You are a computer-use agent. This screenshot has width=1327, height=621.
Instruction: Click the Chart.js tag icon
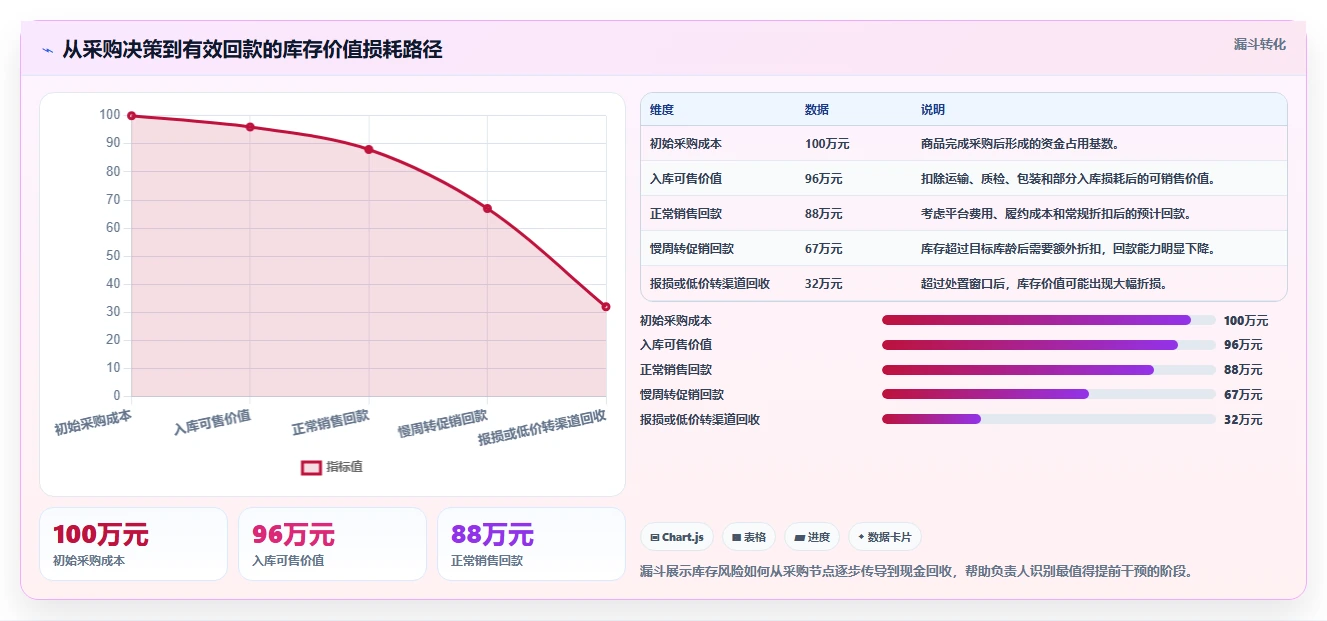[654, 538]
